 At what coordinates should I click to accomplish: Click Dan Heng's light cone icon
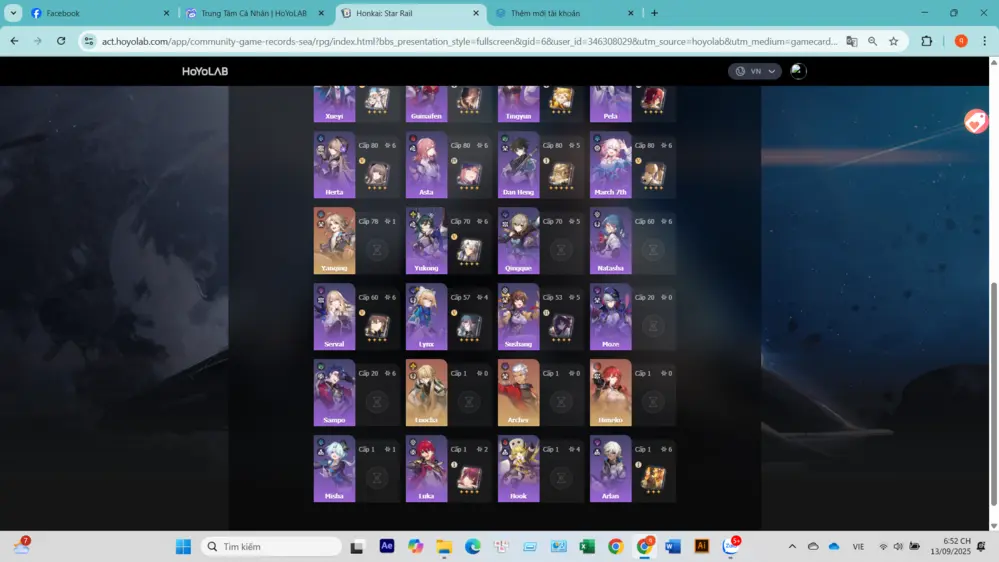point(561,174)
